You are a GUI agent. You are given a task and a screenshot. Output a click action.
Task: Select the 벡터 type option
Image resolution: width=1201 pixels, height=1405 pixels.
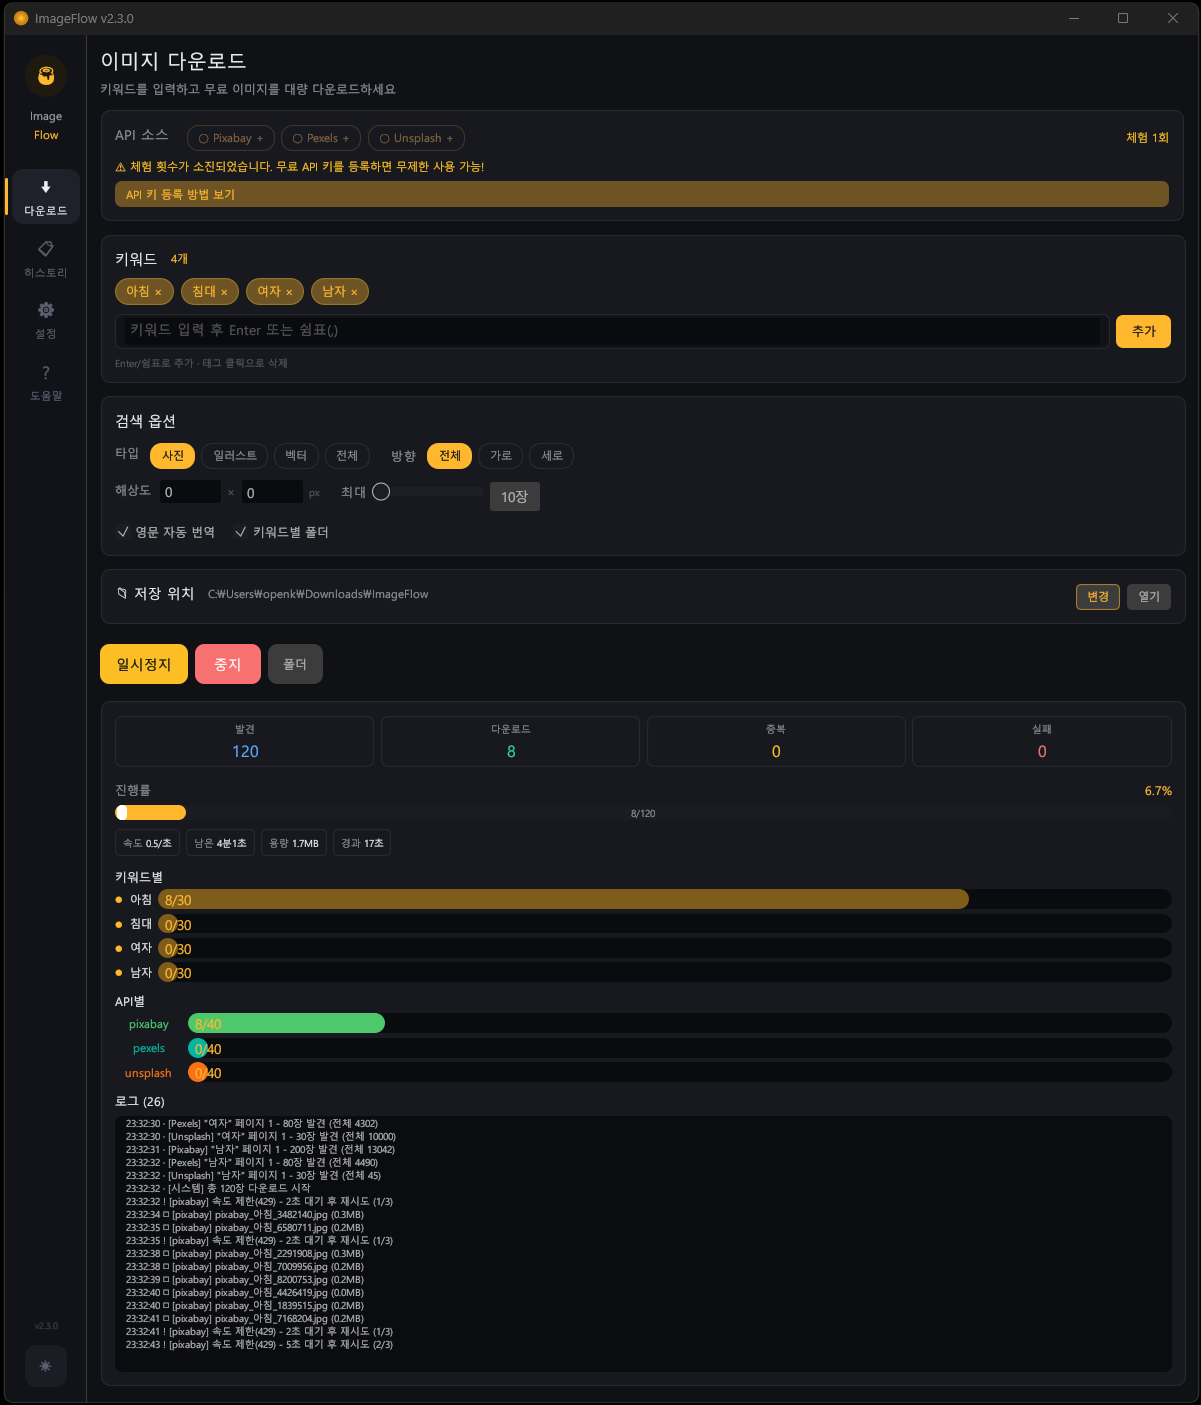coord(296,456)
